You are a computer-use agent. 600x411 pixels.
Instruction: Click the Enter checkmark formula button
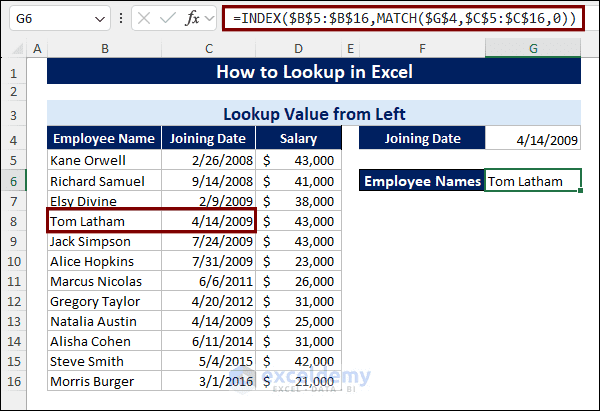click(x=167, y=18)
